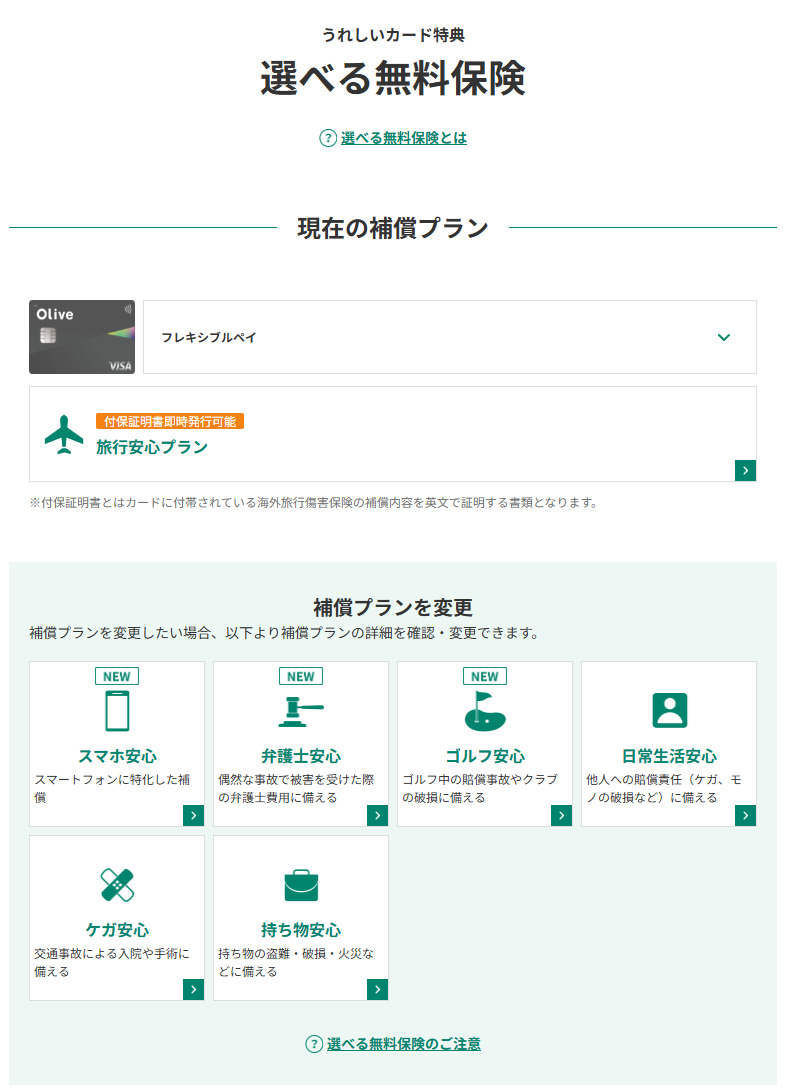Viewport: 786px width, 1092px height.
Task: Open 旅行安心プラン details via its arrow
Action: pos(745,471)
